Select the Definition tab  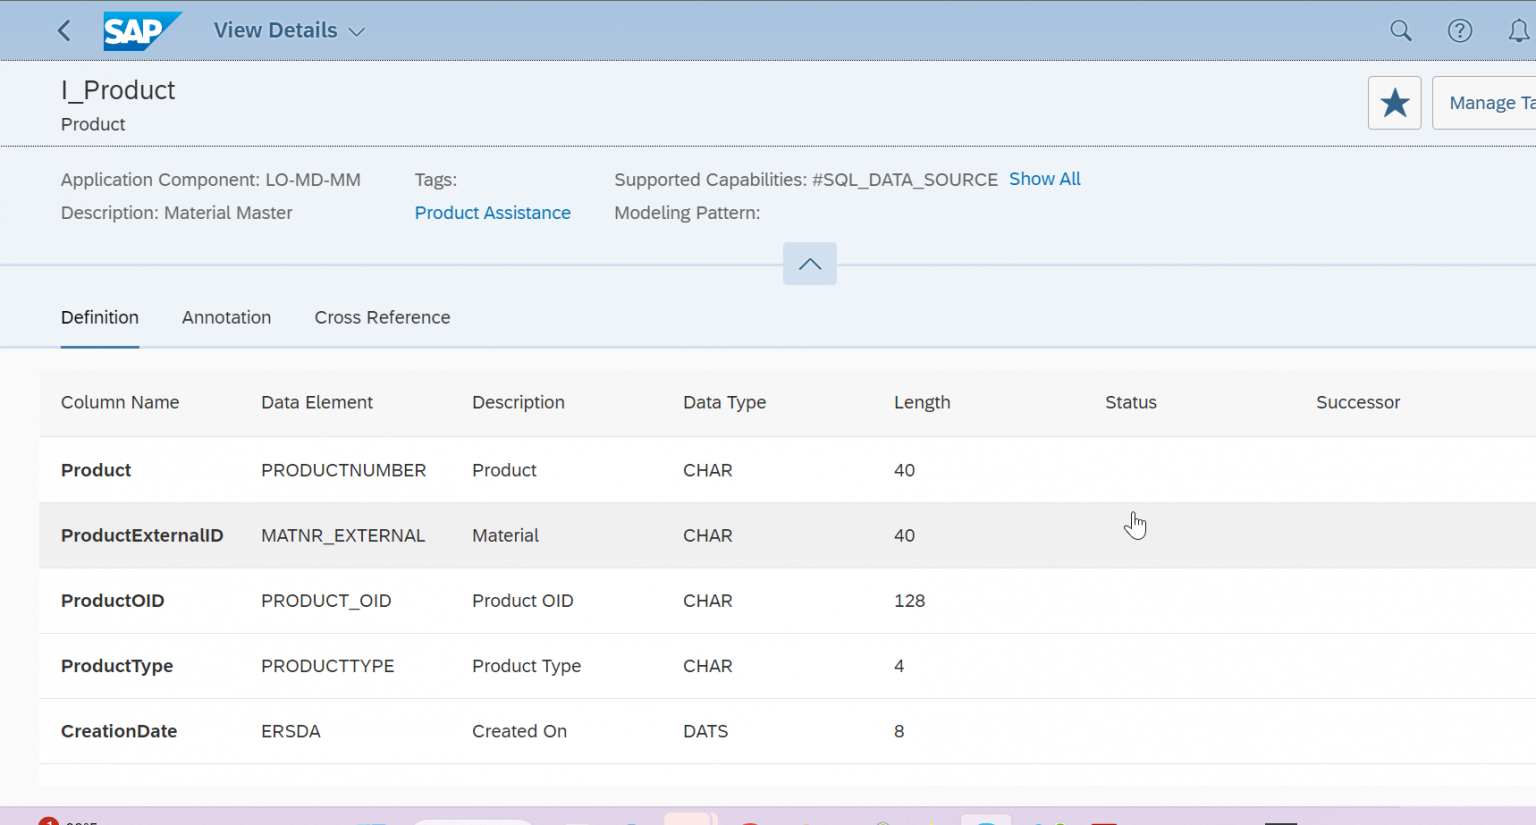click(99, 317)
